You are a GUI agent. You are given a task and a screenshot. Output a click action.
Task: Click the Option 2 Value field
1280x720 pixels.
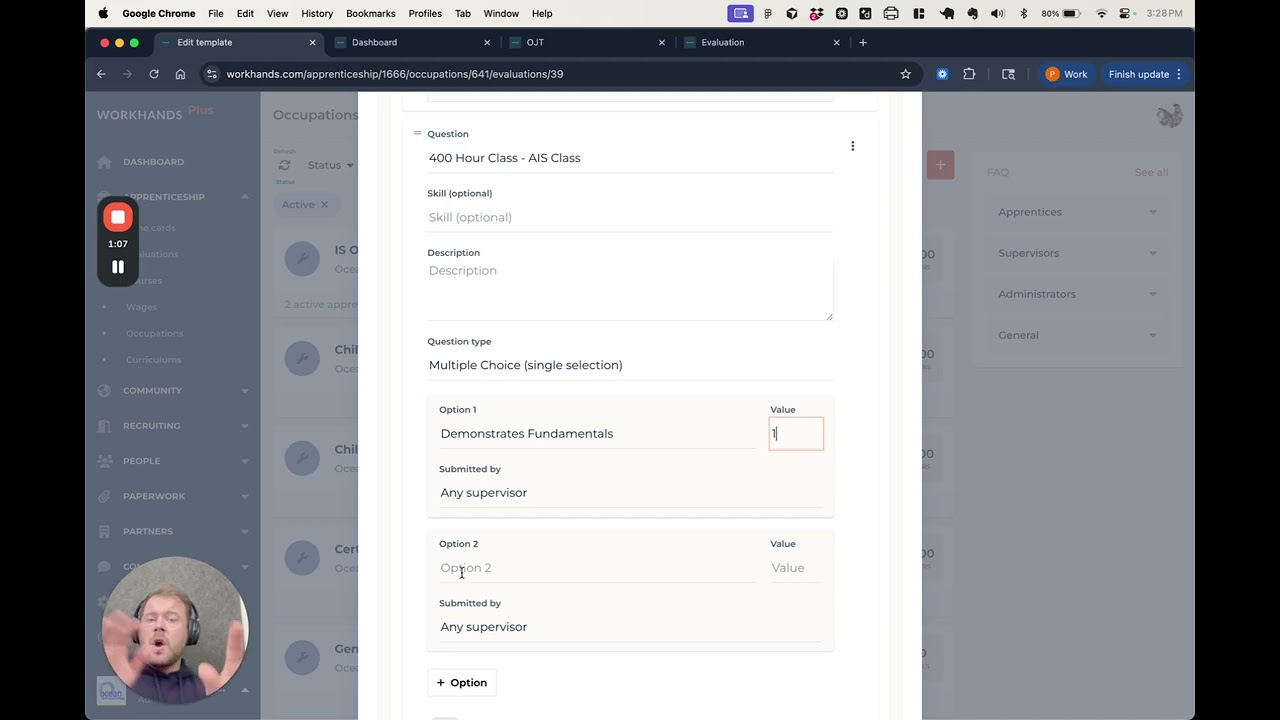(796, 568)
